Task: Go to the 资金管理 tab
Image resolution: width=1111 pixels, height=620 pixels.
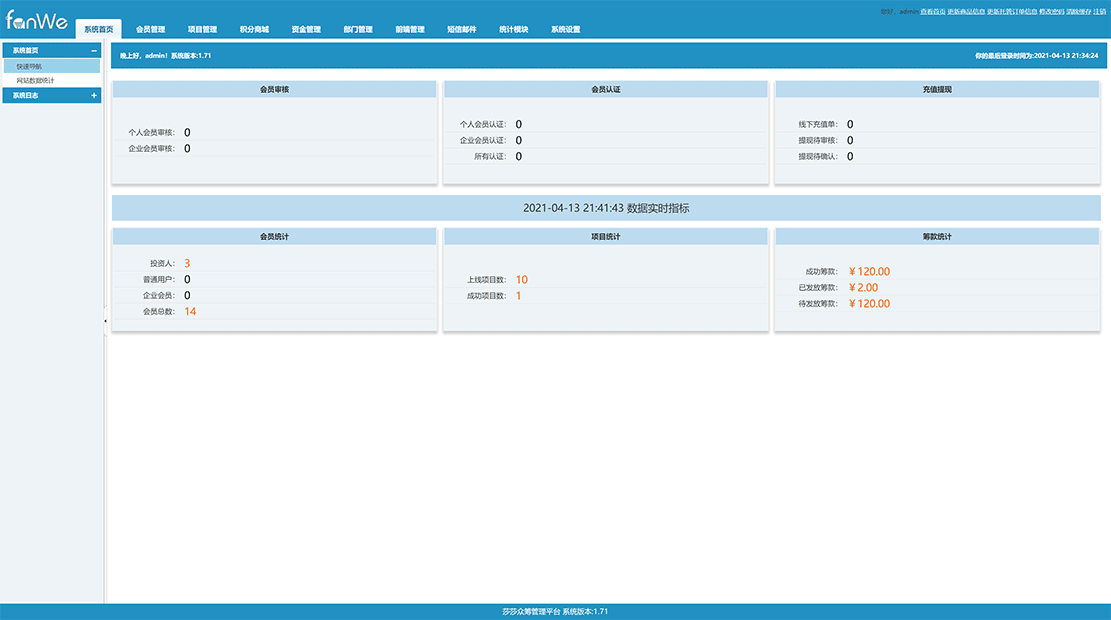Action: (x=306, y=30)
